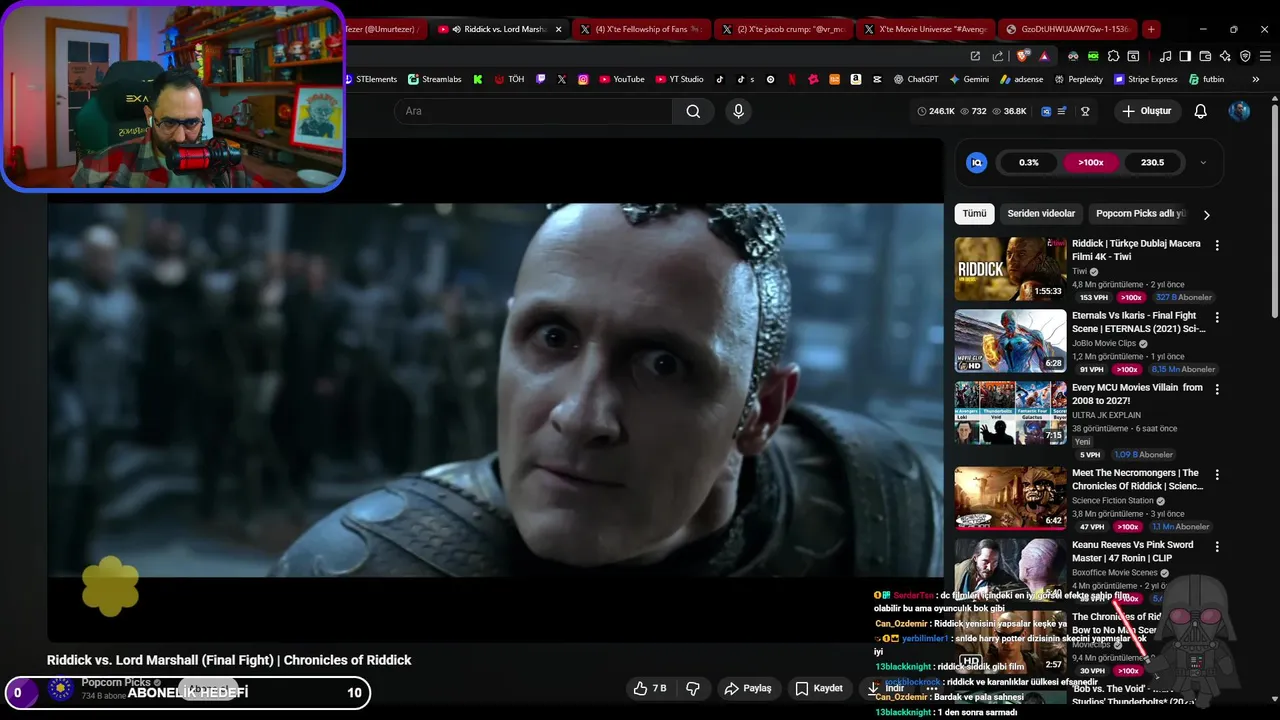
Task: Open the Perplexity bookmark
Action: 1078,79
